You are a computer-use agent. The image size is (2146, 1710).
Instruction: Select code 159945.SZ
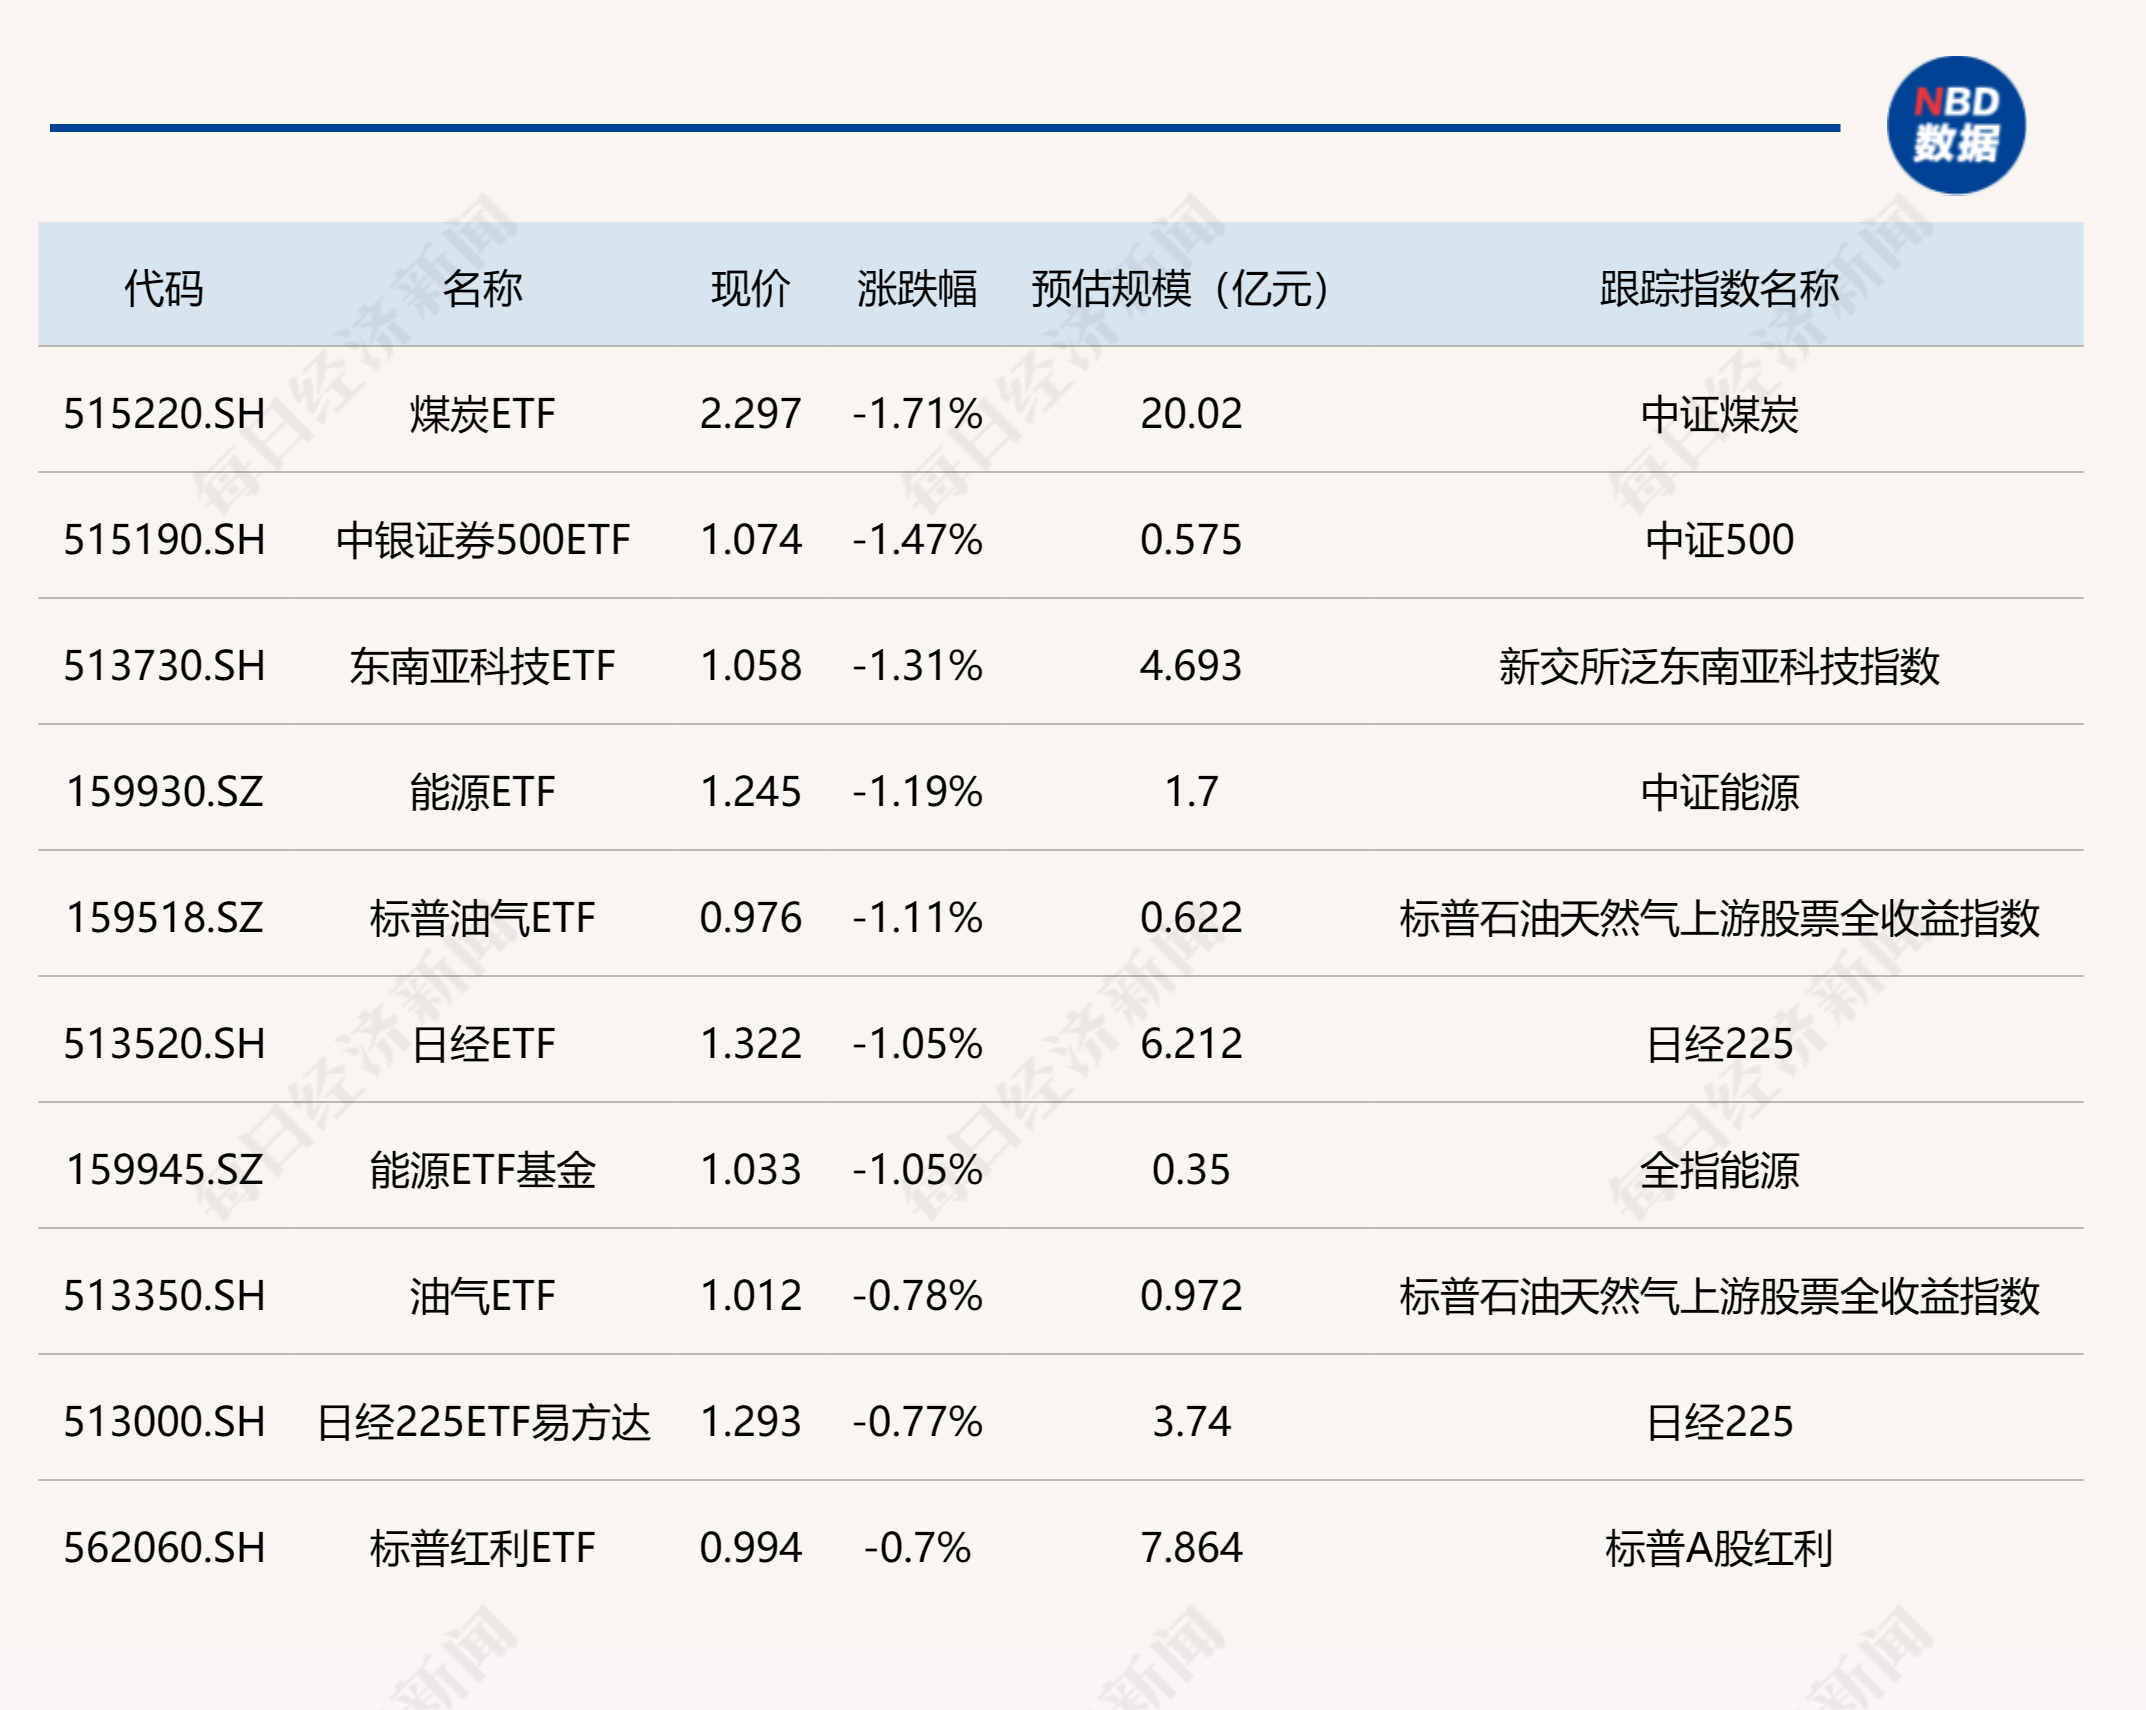click(164, 1170)
